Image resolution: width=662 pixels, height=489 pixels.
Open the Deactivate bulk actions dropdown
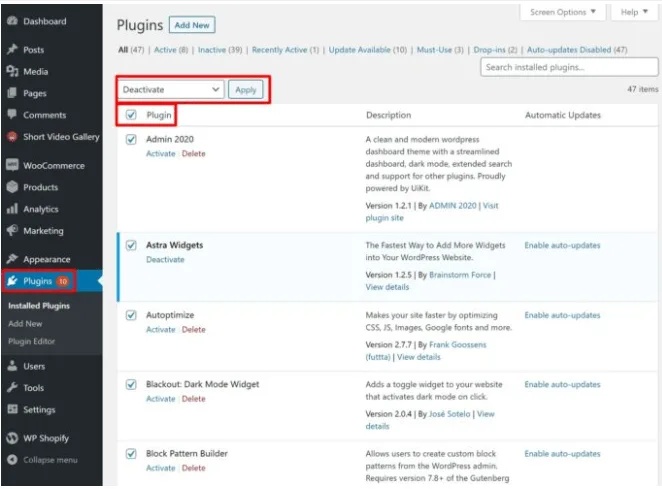[169, 89]
